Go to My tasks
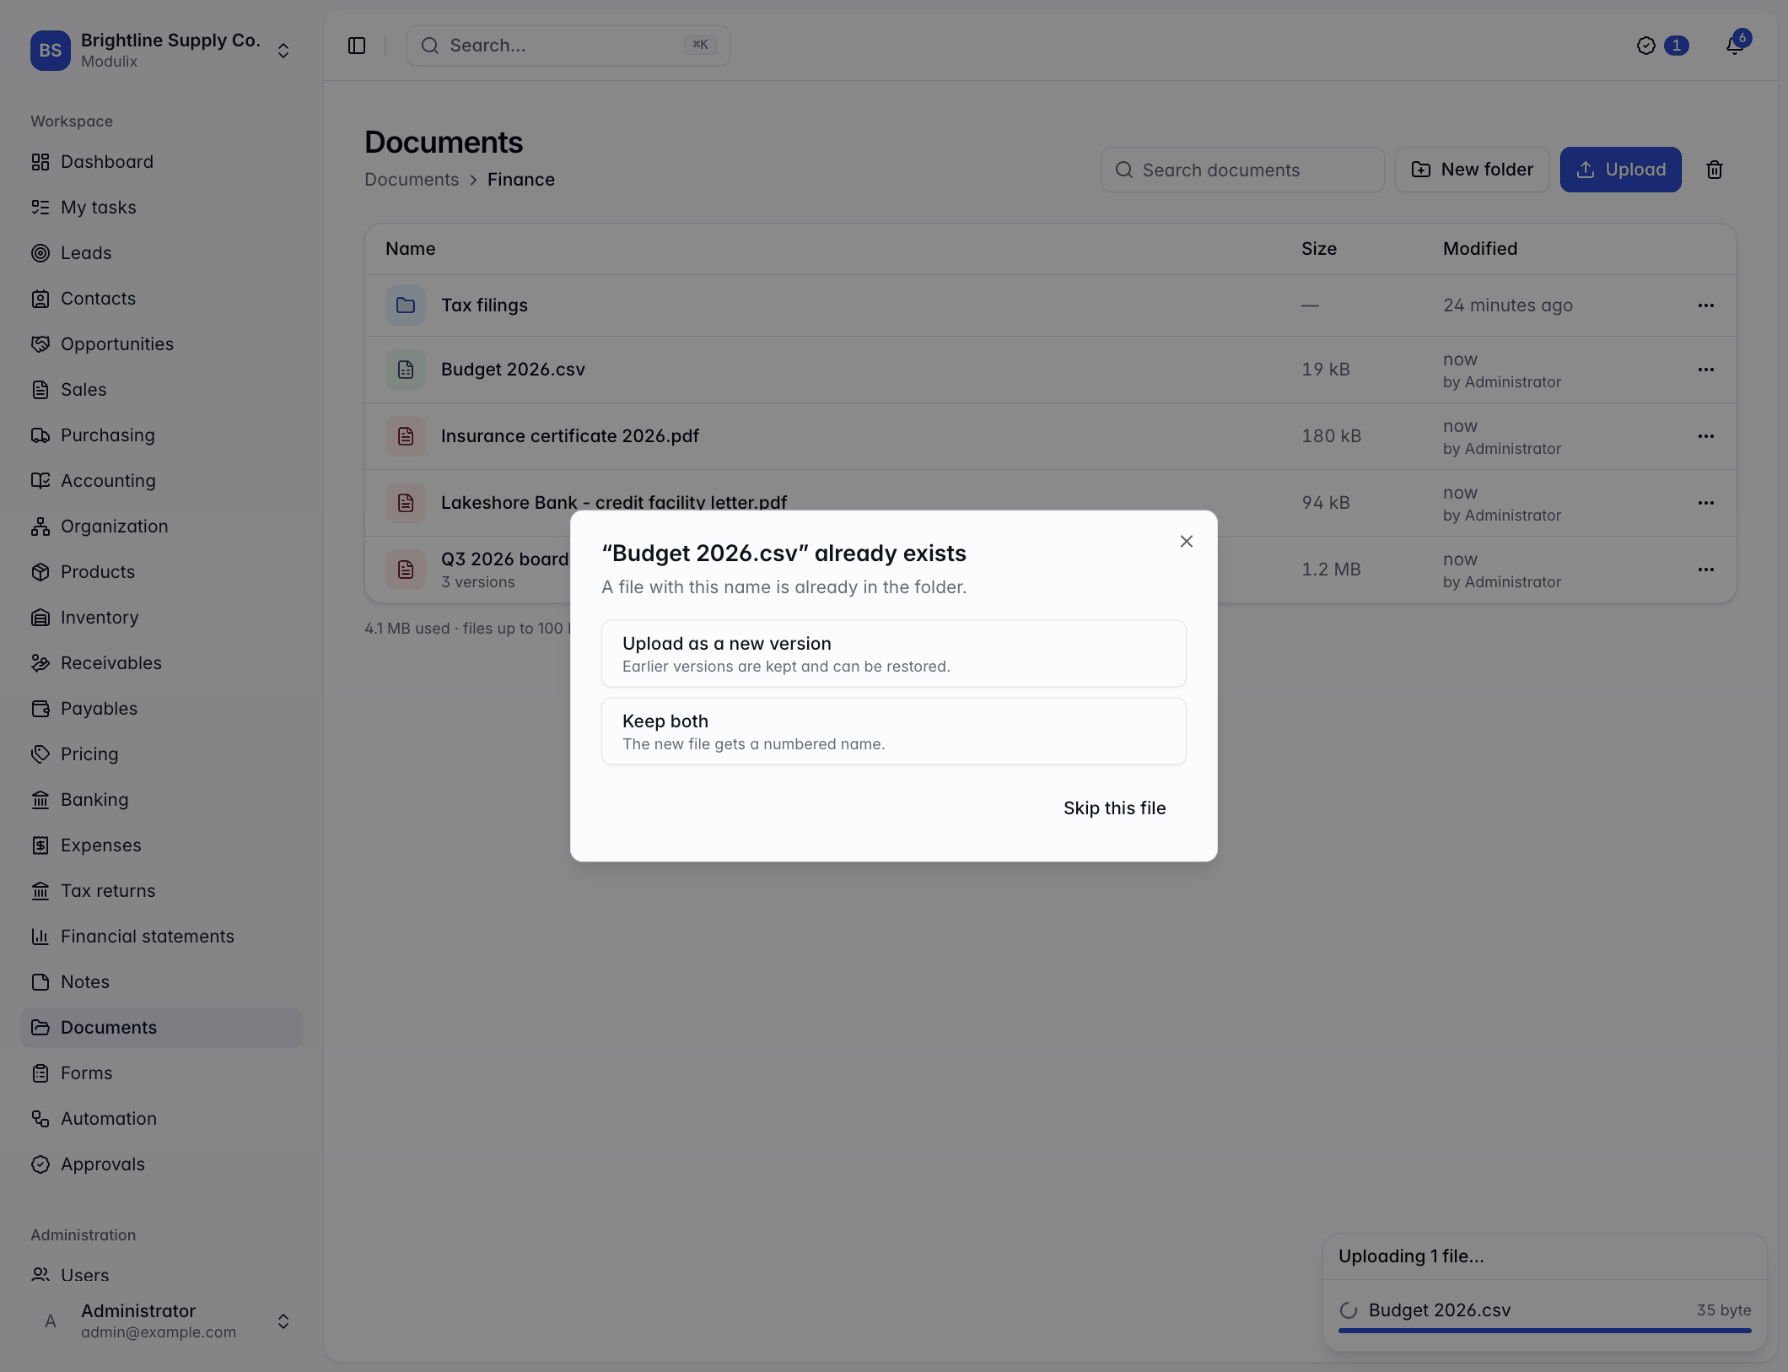 [x=161, y=208]
